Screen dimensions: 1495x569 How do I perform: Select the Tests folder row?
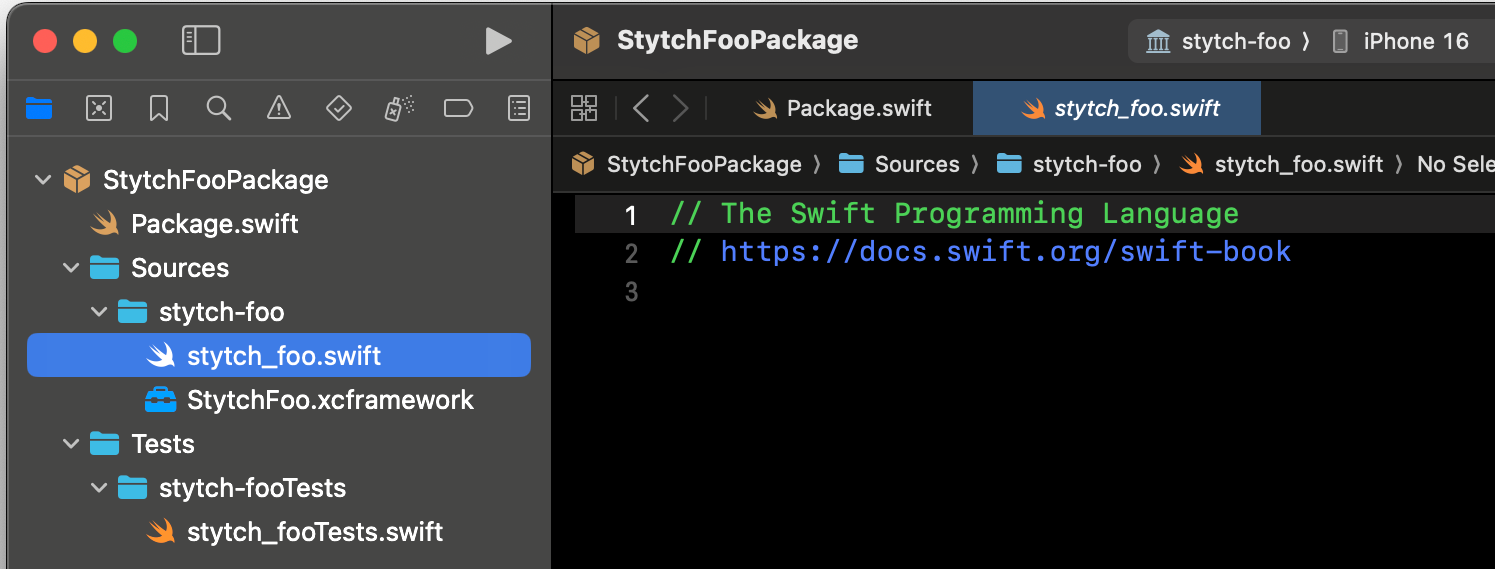click(279, 444)
